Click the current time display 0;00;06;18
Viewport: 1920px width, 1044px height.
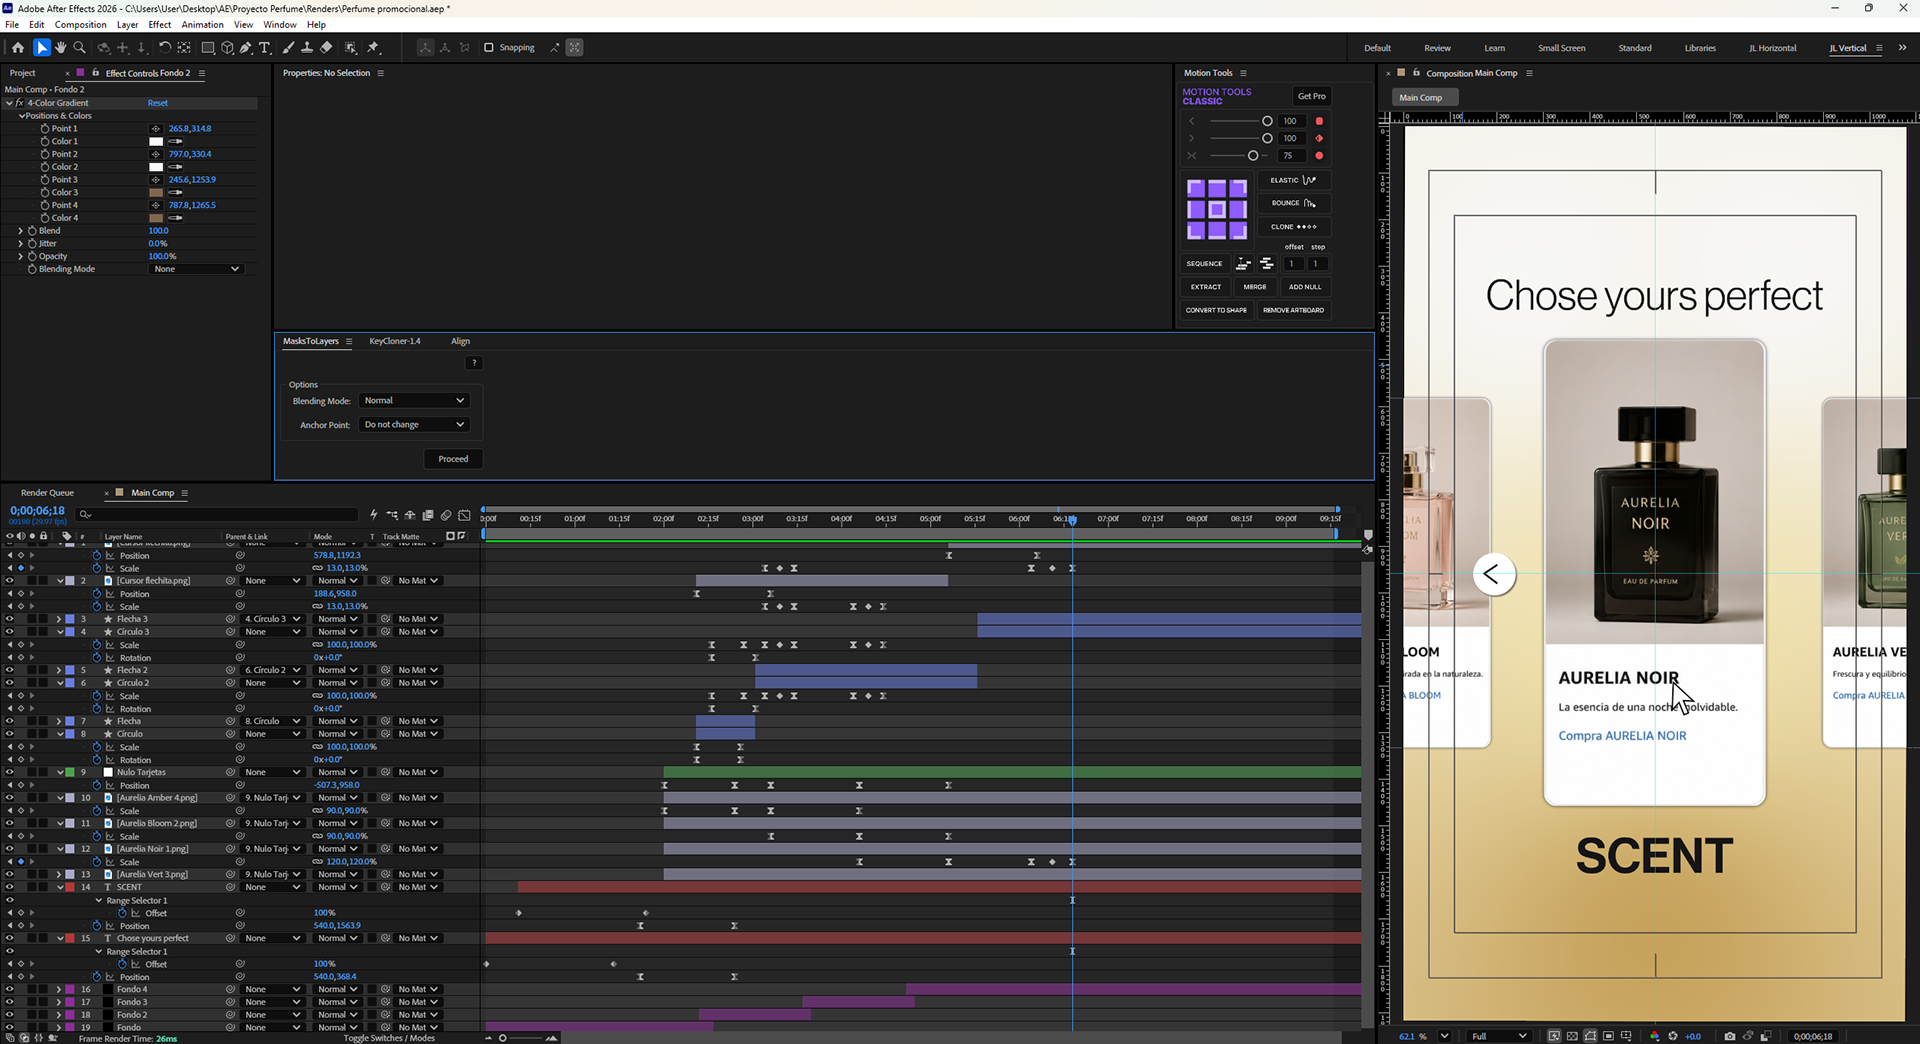click(37, 511)
